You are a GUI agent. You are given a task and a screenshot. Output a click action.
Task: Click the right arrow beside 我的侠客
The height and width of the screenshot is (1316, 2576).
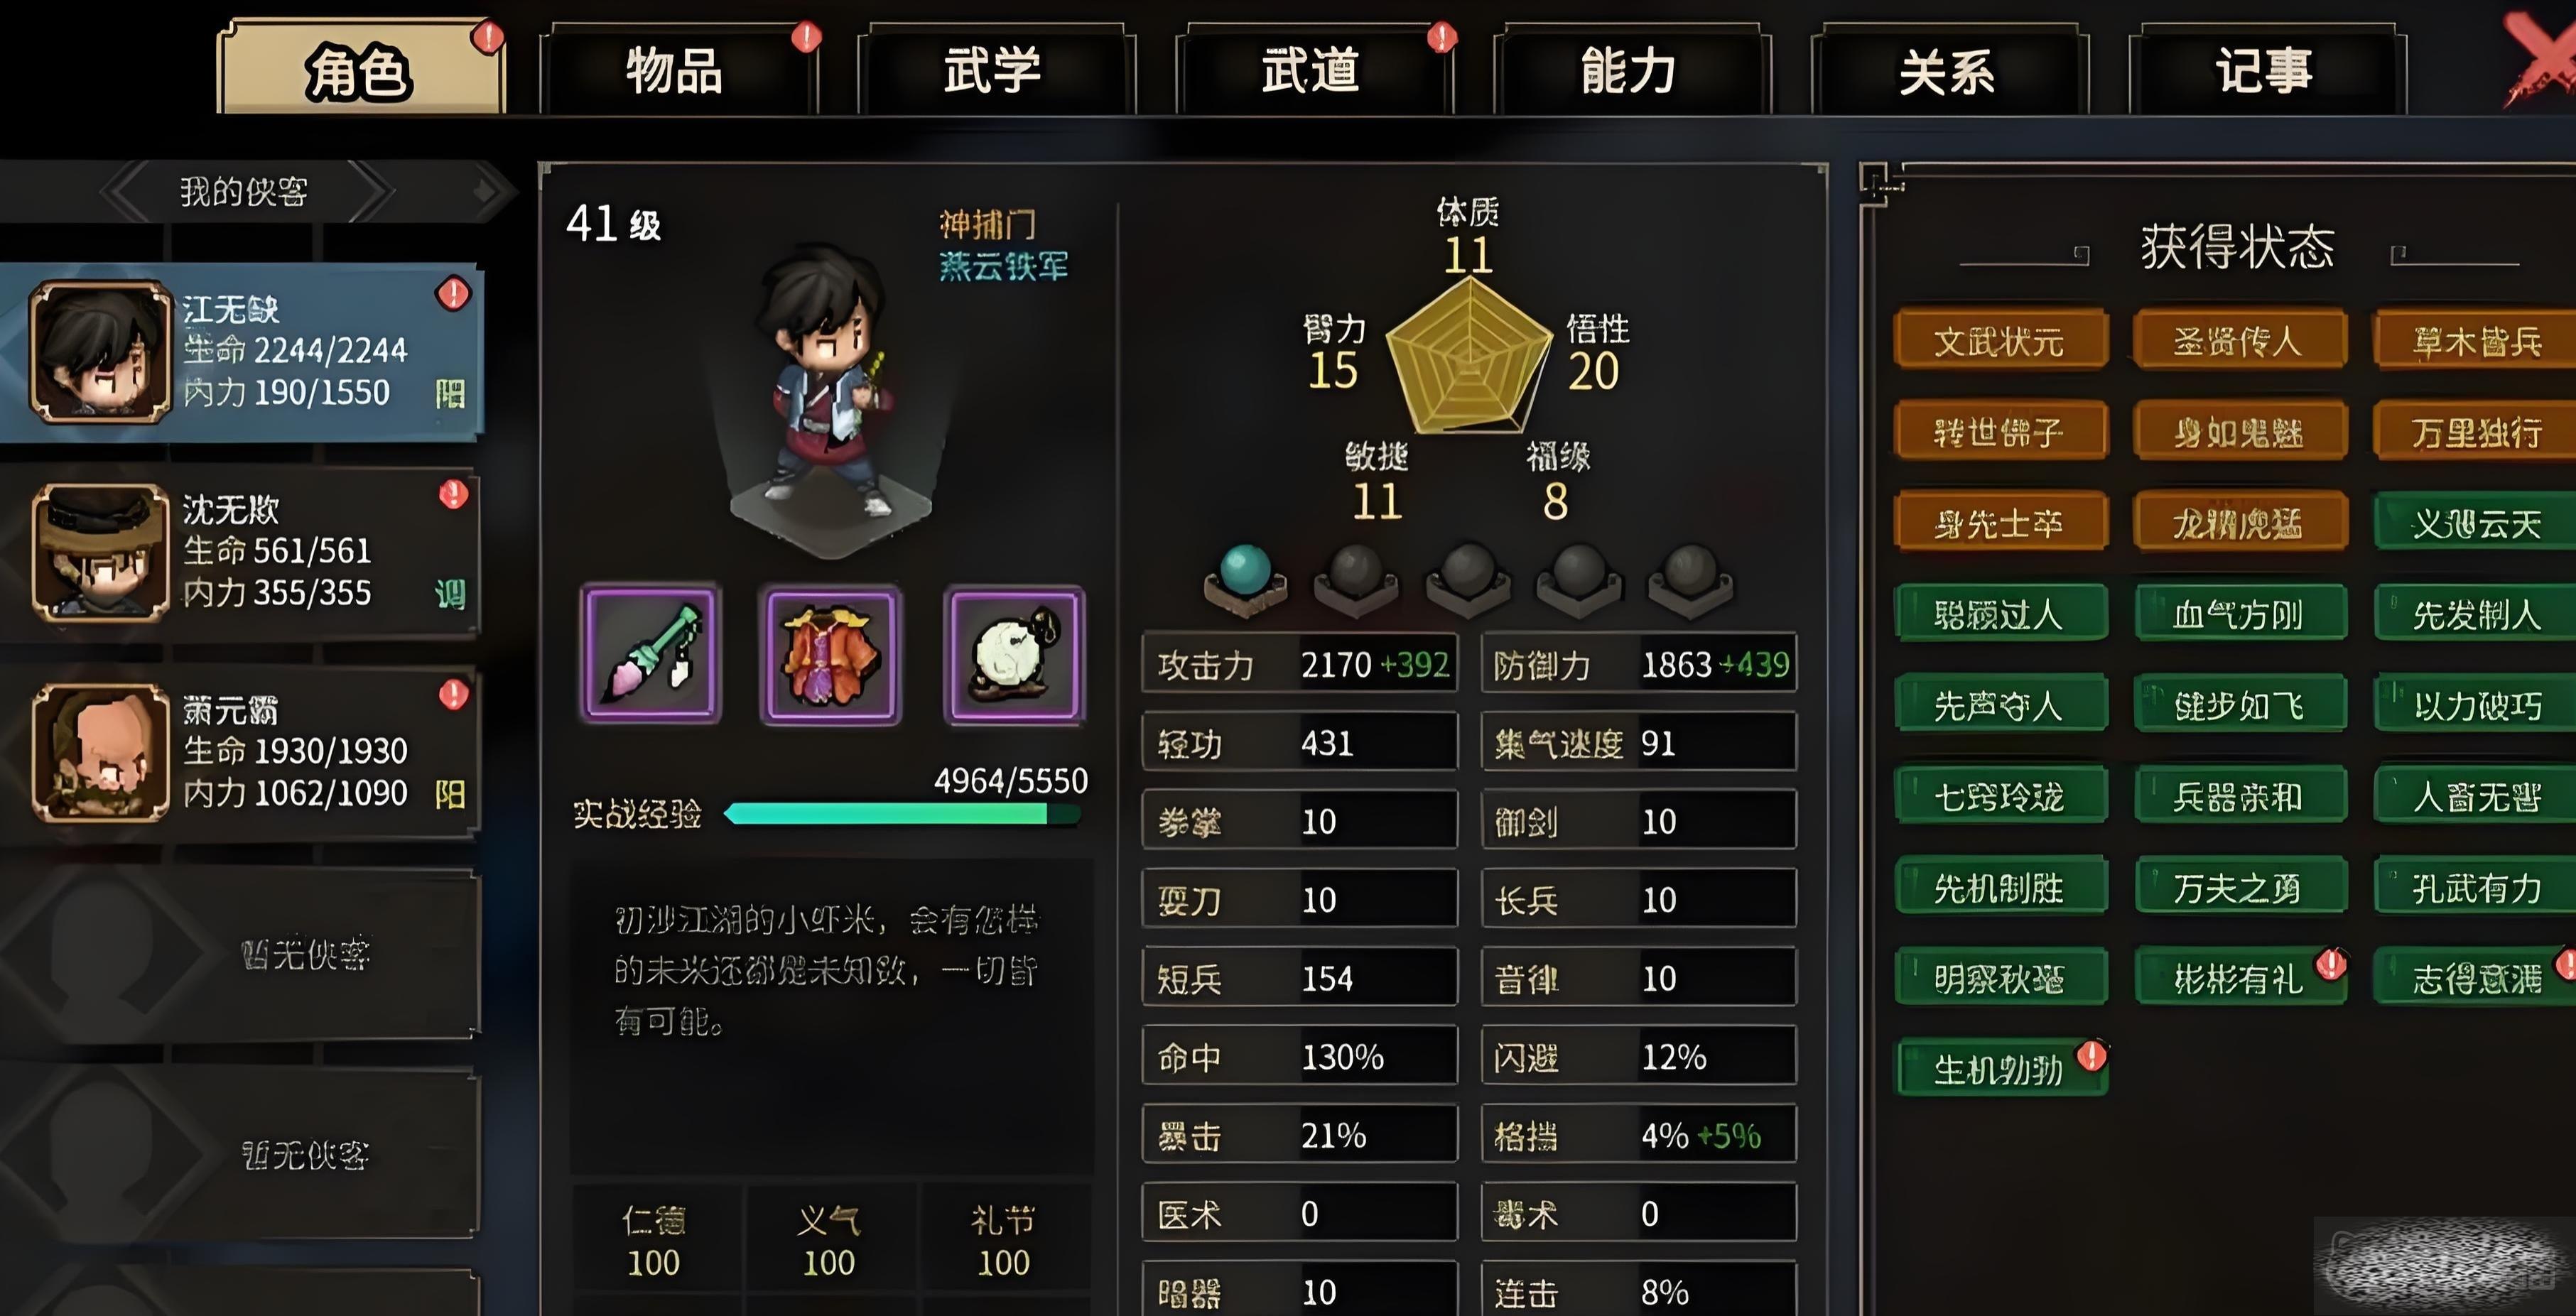370,191
